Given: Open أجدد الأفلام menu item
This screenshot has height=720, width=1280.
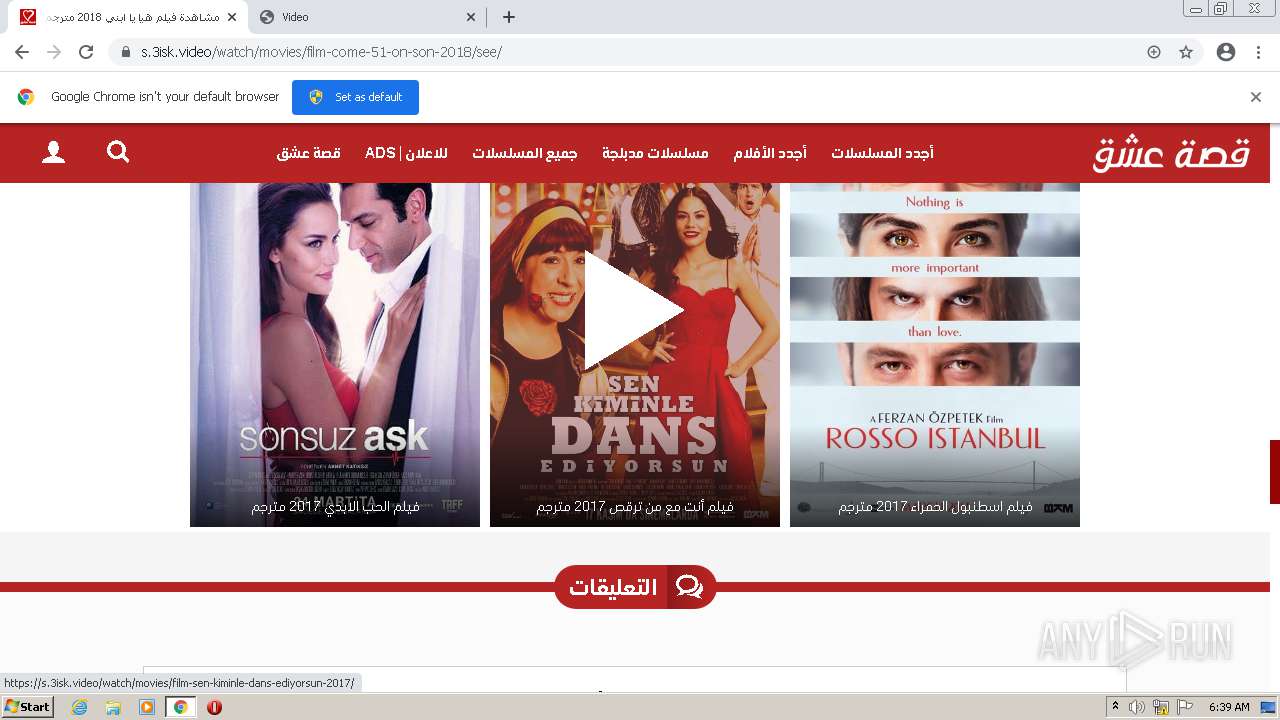Looking at the screenshot, I should coord(770,153).
